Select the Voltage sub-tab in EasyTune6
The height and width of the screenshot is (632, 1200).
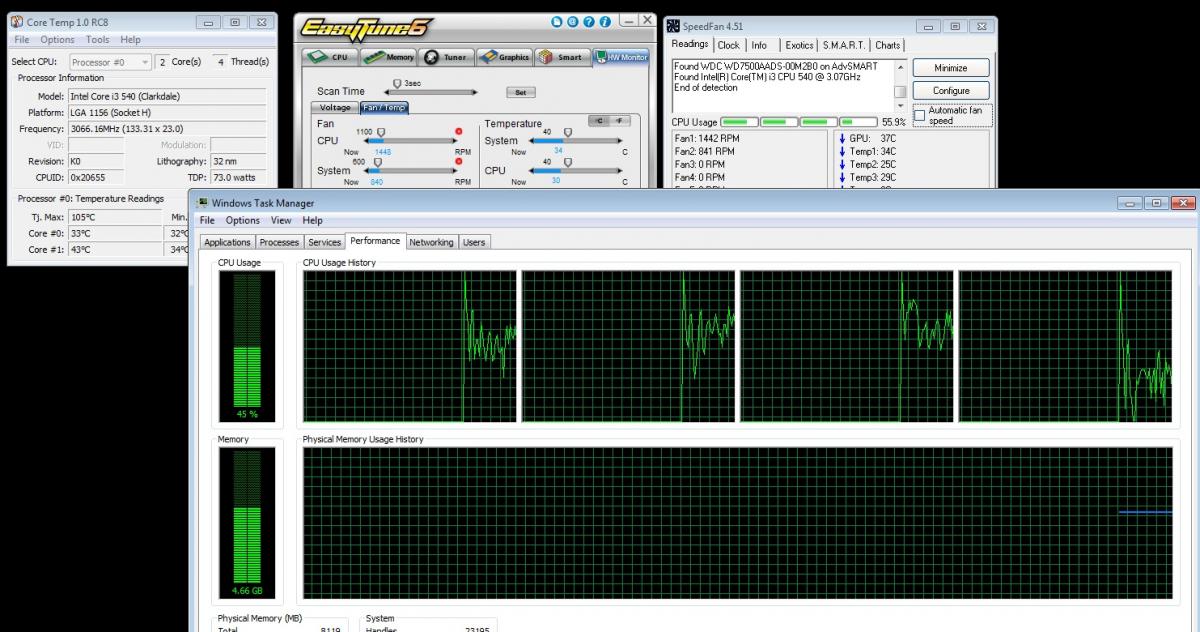click(x=335, y=107)
